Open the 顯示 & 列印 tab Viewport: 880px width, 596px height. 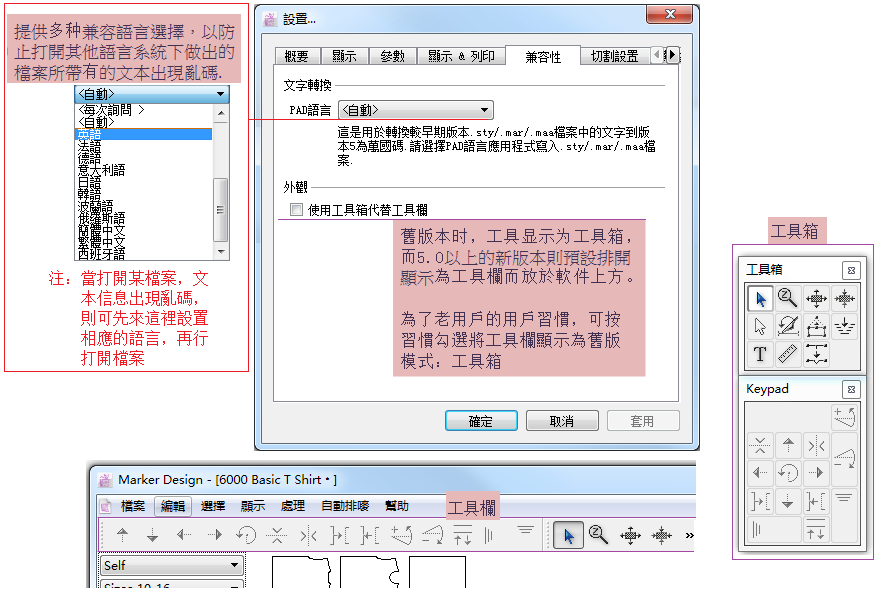461,57
